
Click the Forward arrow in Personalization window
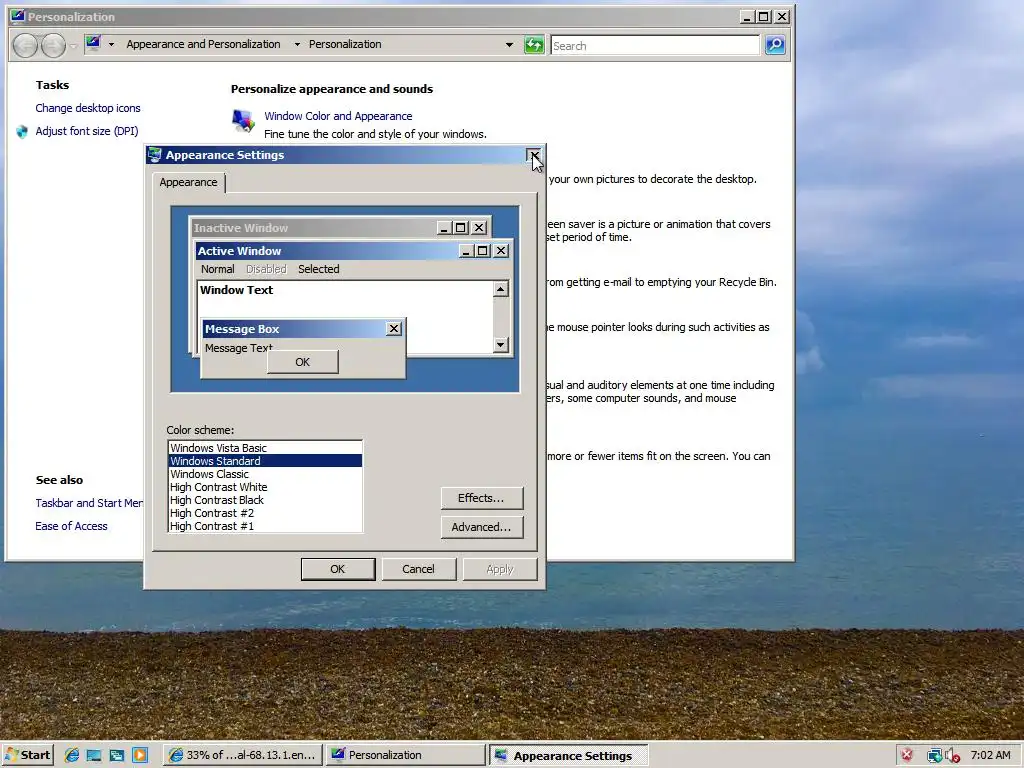click(54, 45)
